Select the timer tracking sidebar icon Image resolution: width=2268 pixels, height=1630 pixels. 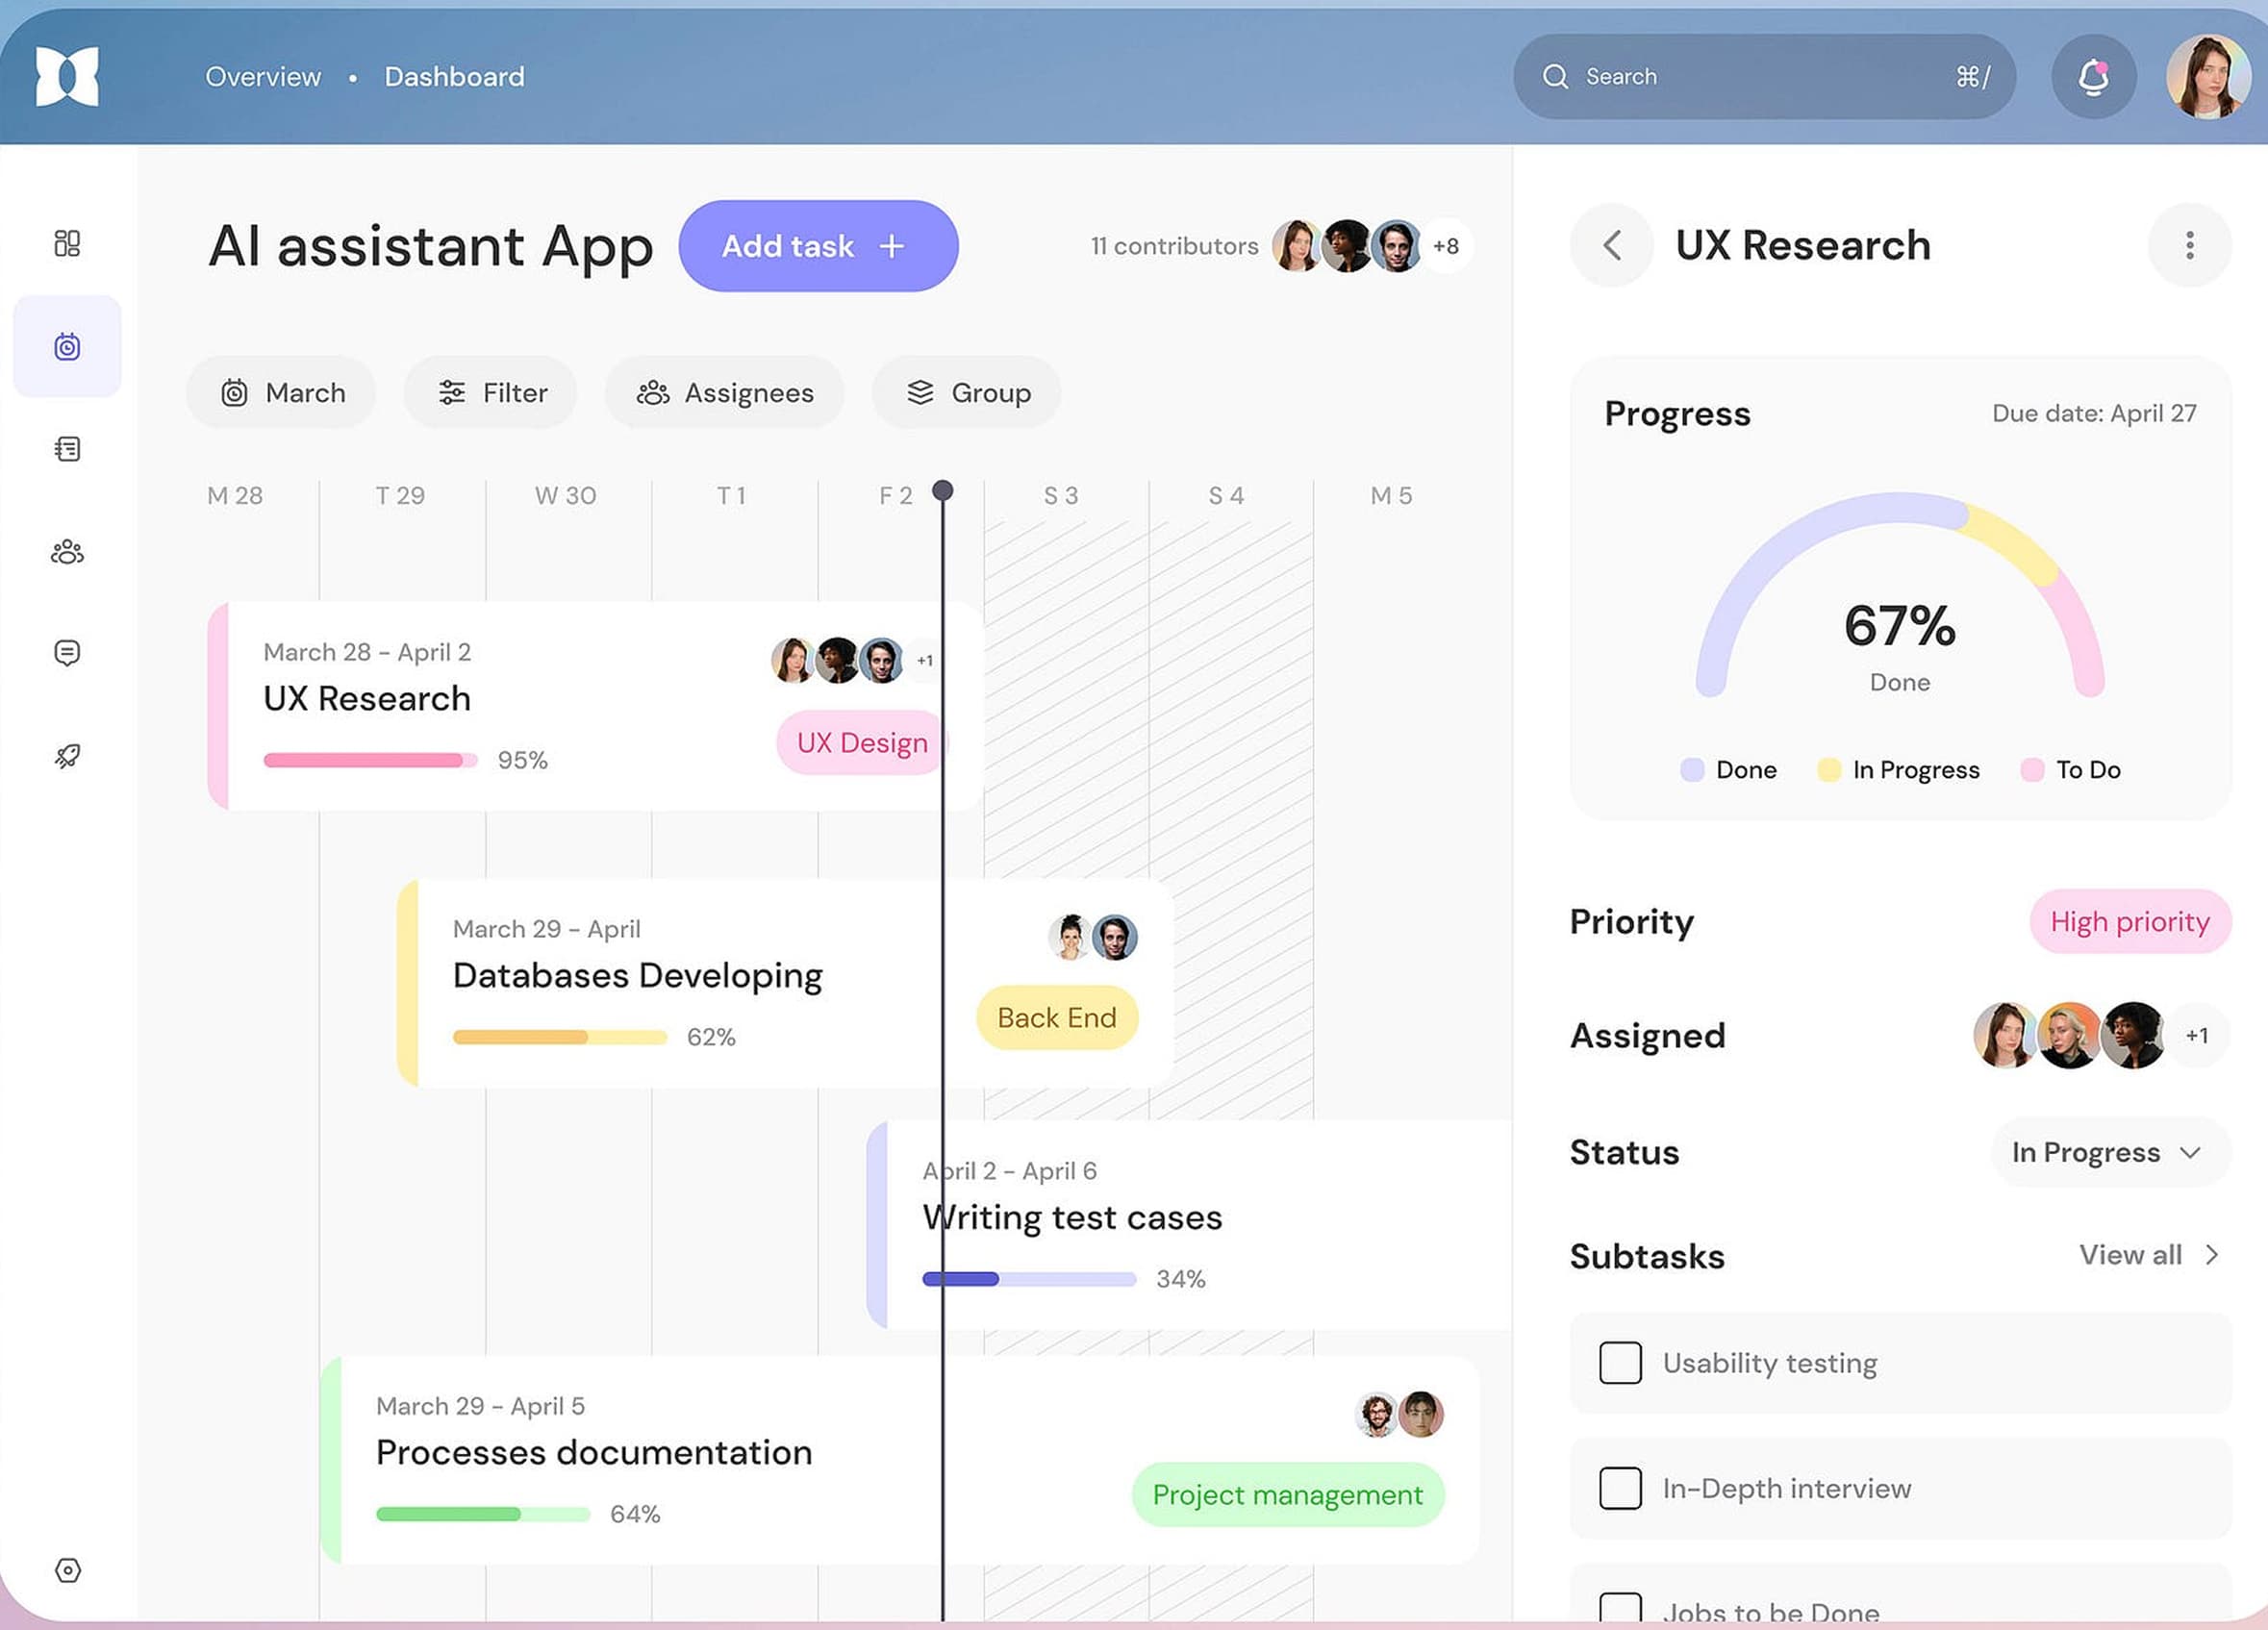point(67,346)
